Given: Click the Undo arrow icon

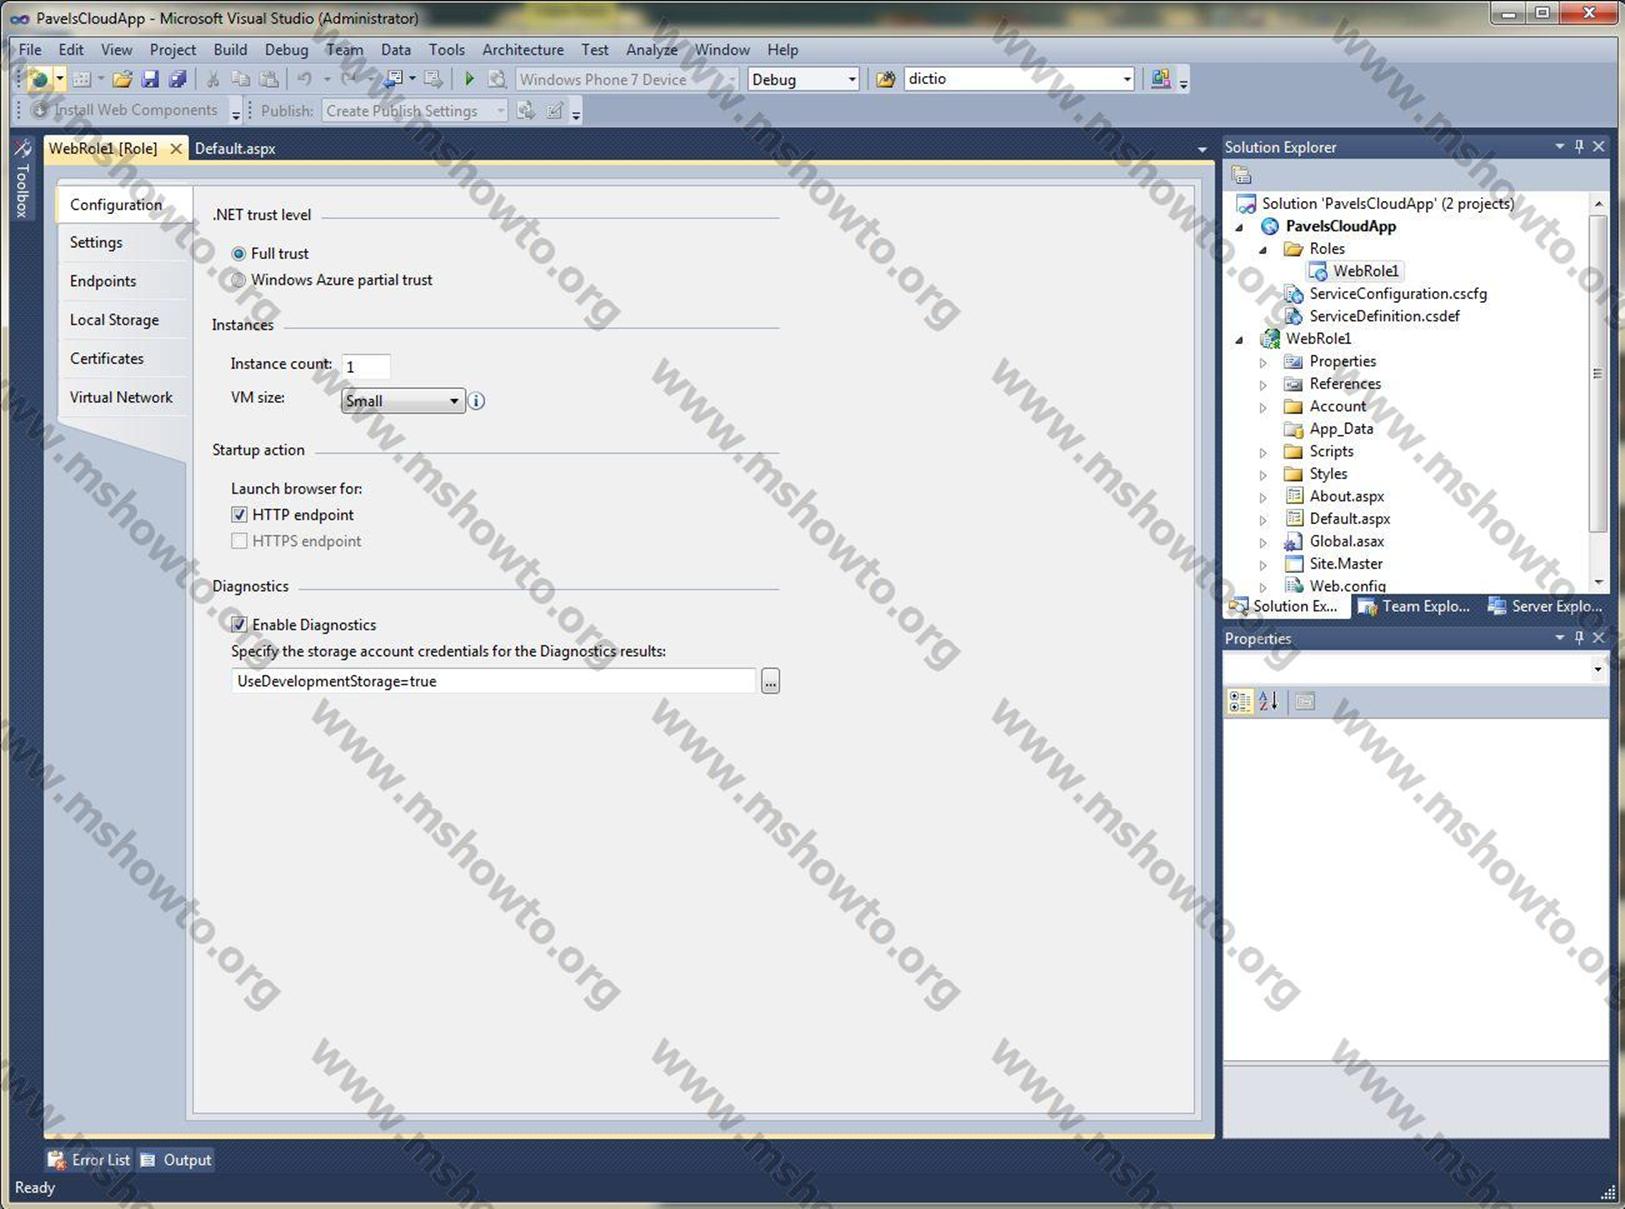Looking at the screenshot, I should [304, 79].
